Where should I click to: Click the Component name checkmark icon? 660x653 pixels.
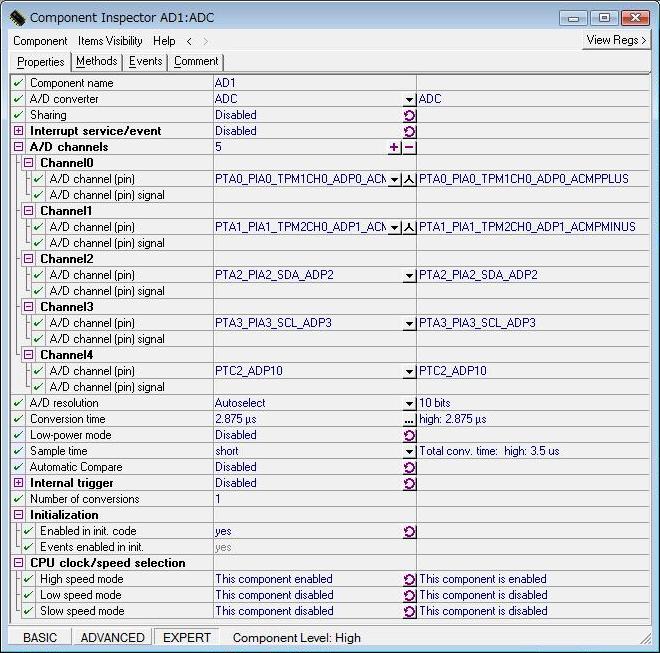pyautogui.click(x=18, y=83)
